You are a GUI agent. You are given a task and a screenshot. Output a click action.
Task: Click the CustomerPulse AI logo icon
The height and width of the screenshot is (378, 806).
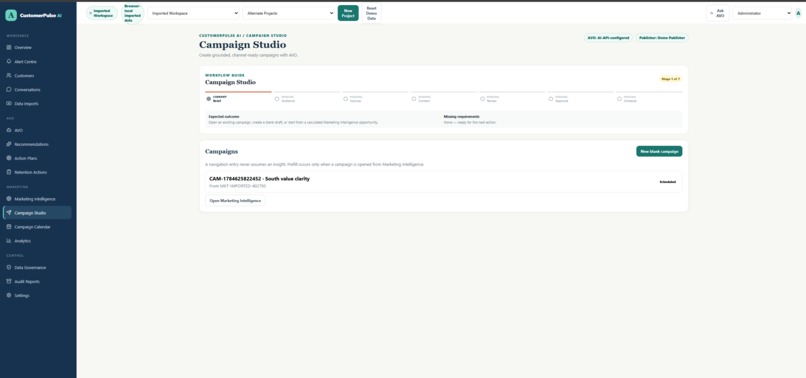click(x=11, y=15)
